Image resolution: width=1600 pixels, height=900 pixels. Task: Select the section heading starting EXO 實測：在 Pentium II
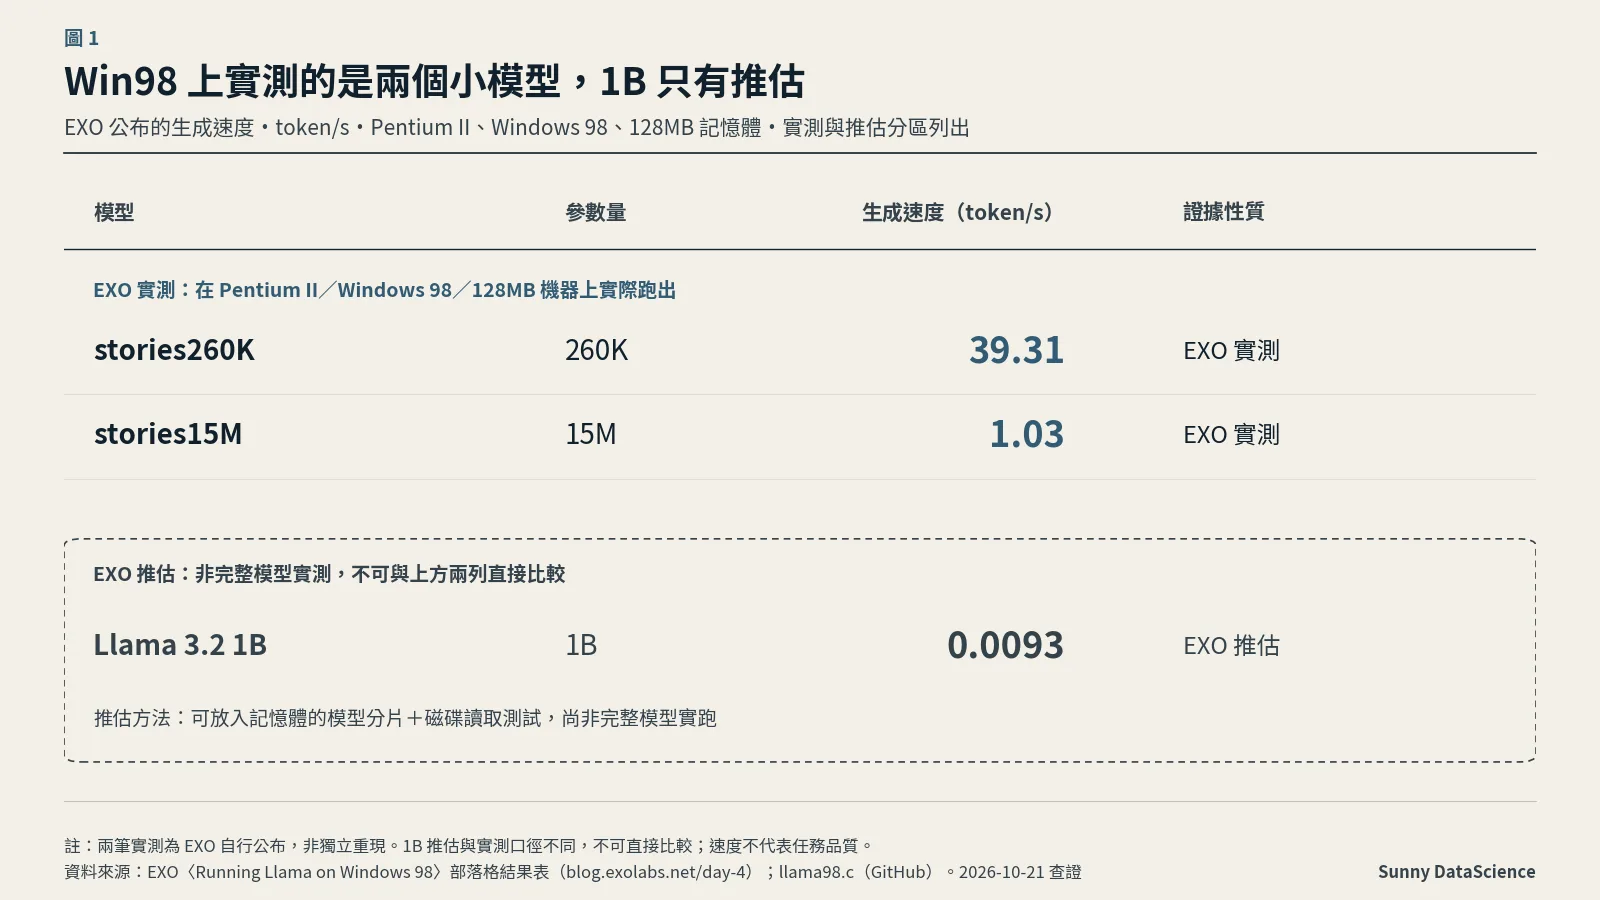tap(385, 290)
